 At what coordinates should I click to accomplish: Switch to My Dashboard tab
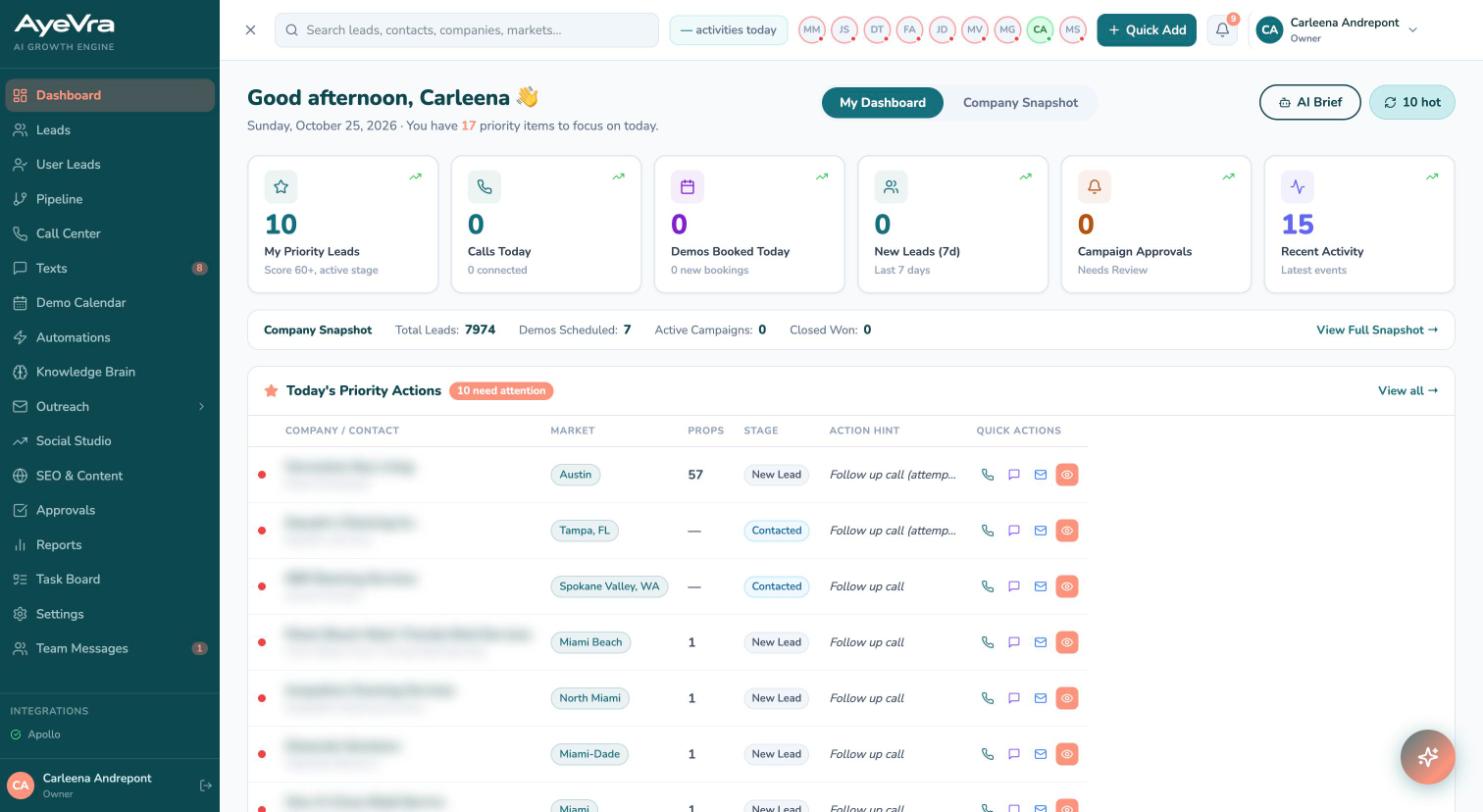882,103
